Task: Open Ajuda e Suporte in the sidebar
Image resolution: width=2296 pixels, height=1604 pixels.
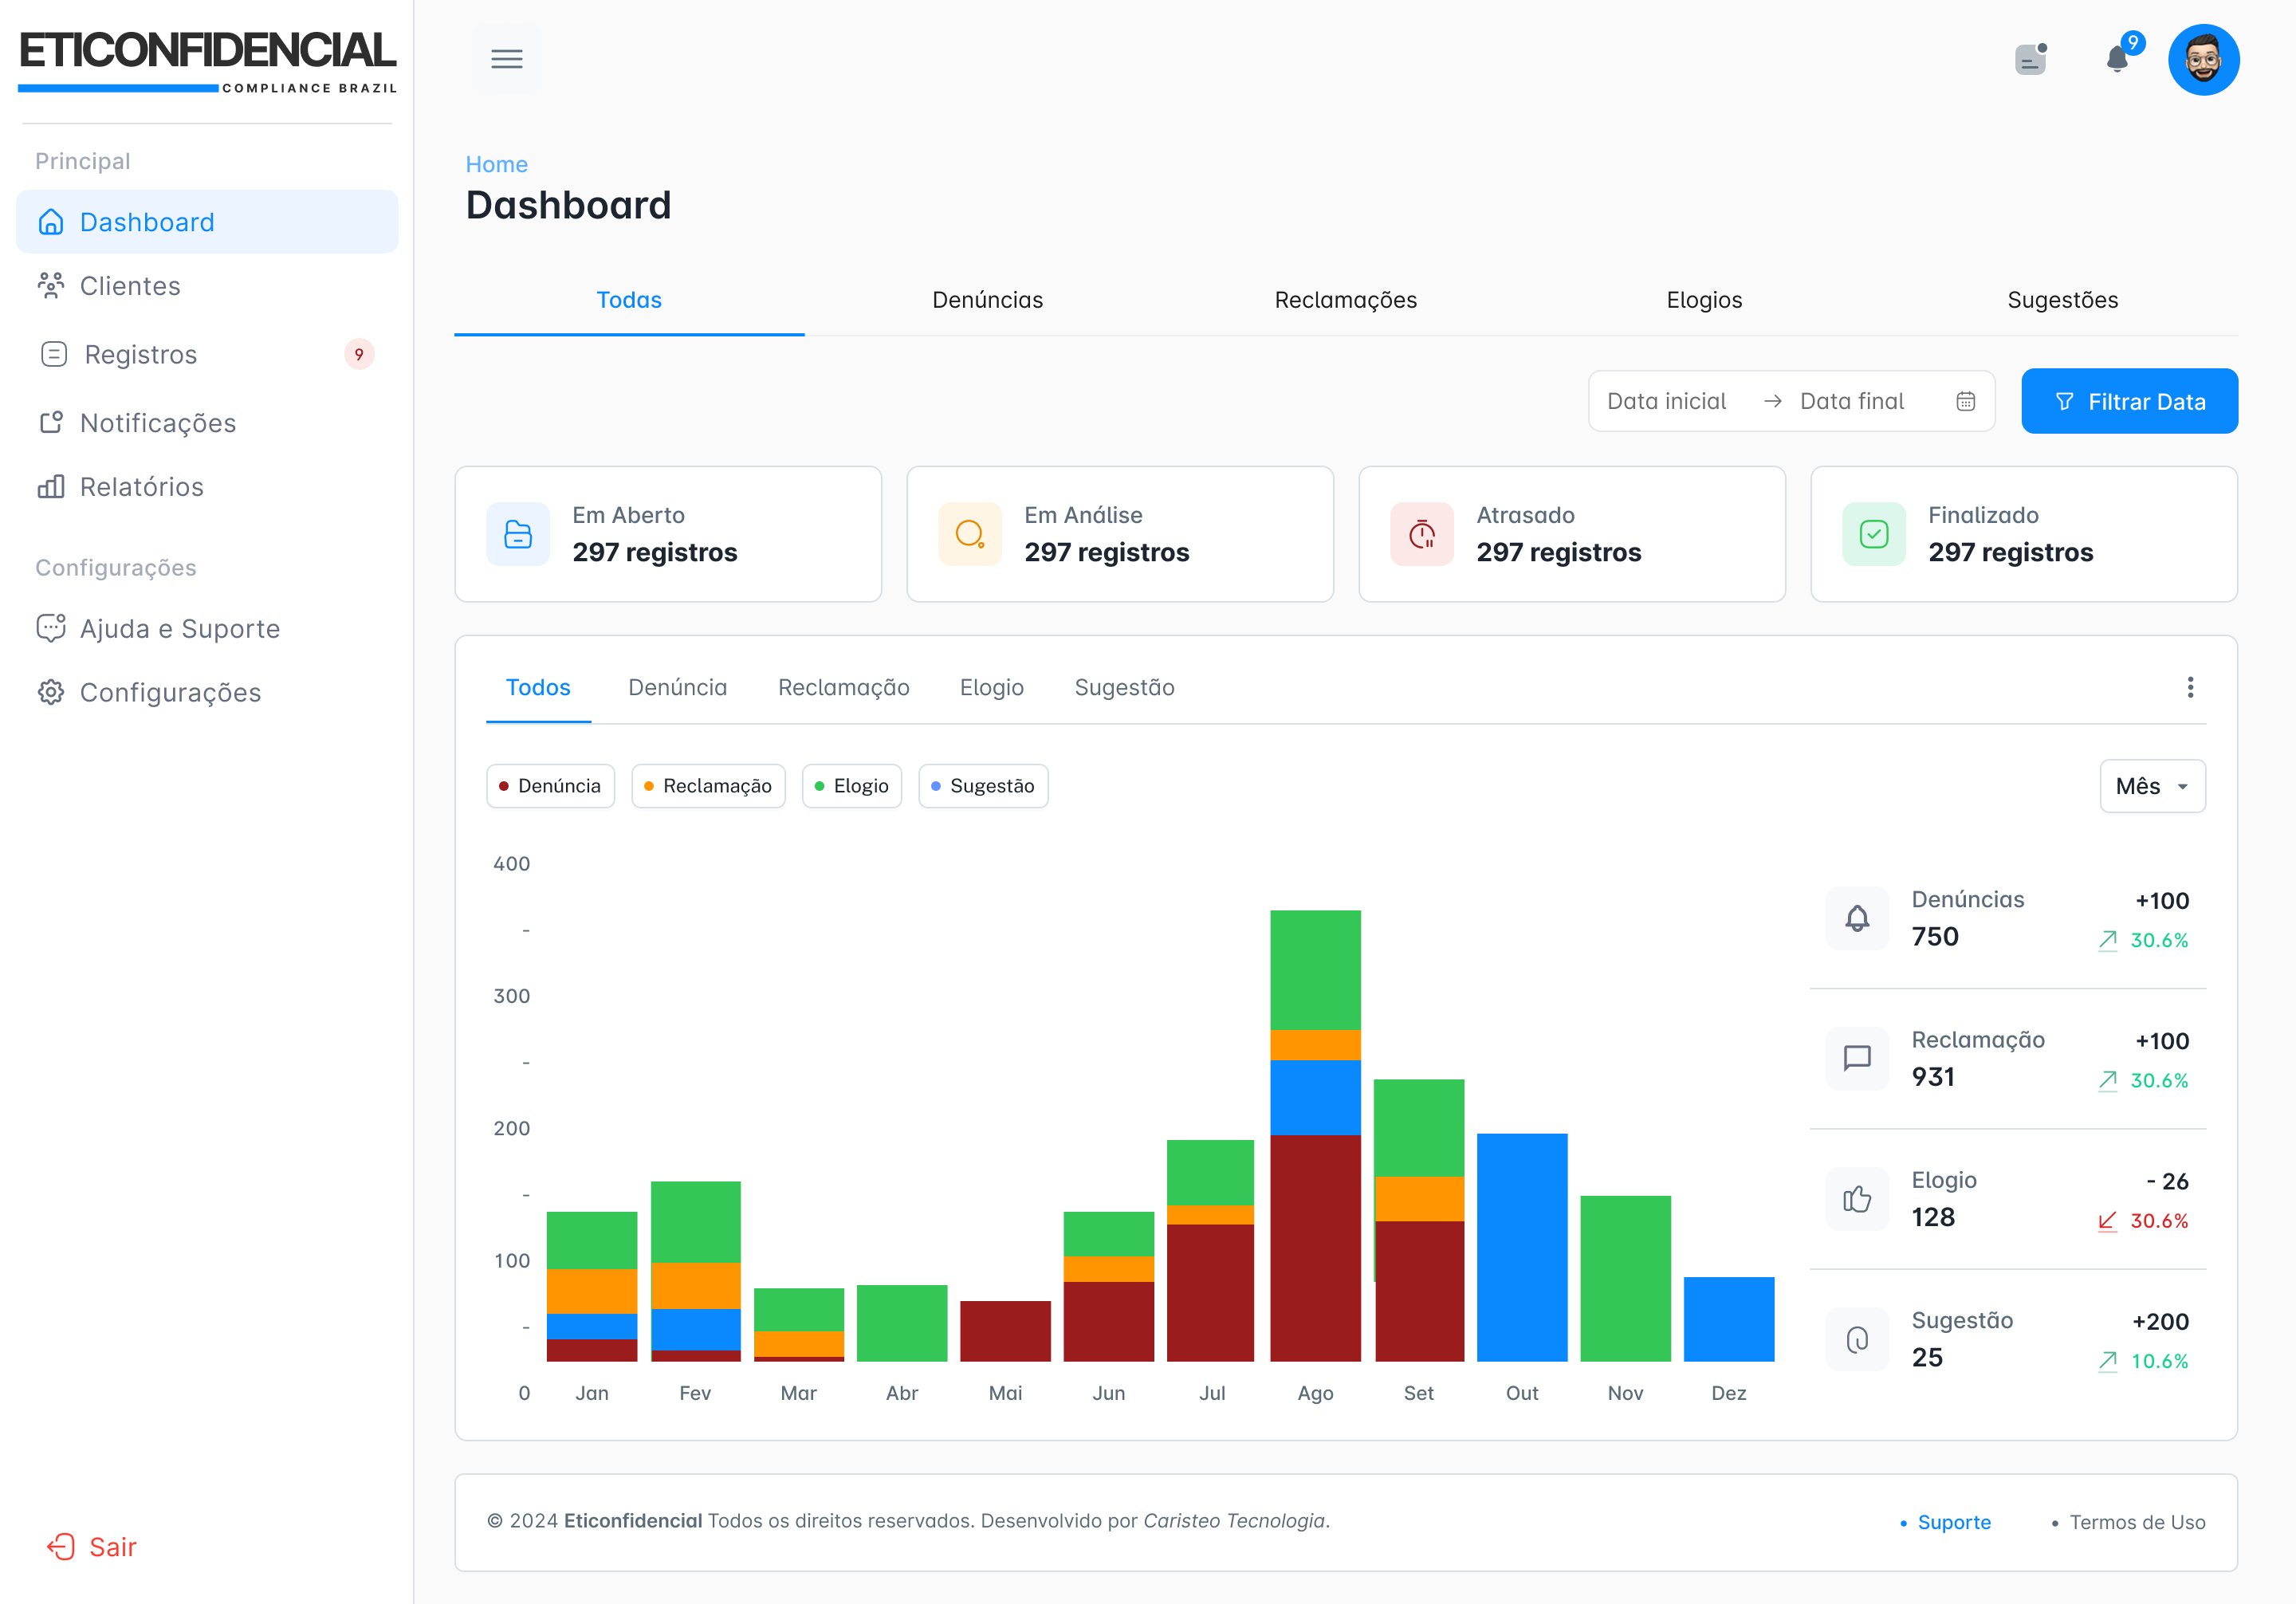Action: click(207, 628)
